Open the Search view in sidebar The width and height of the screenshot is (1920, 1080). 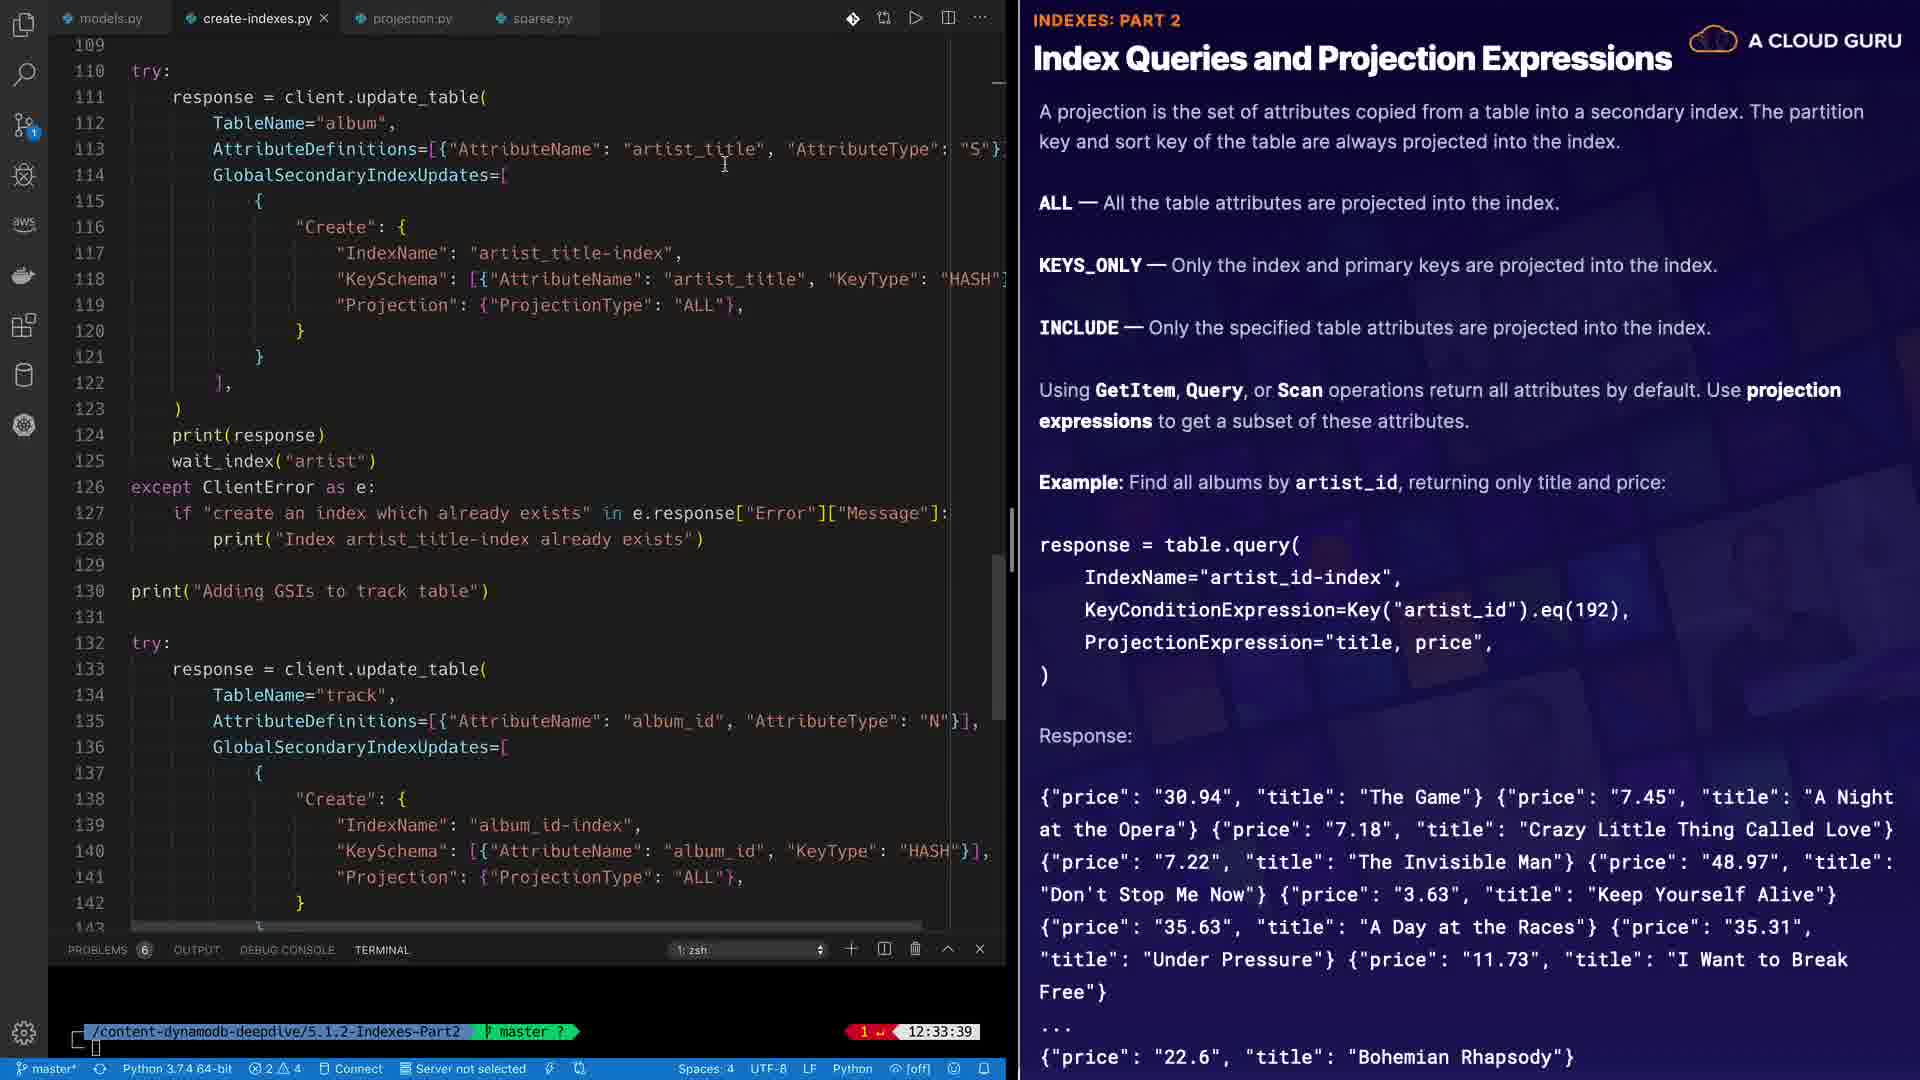click(24, 74)
